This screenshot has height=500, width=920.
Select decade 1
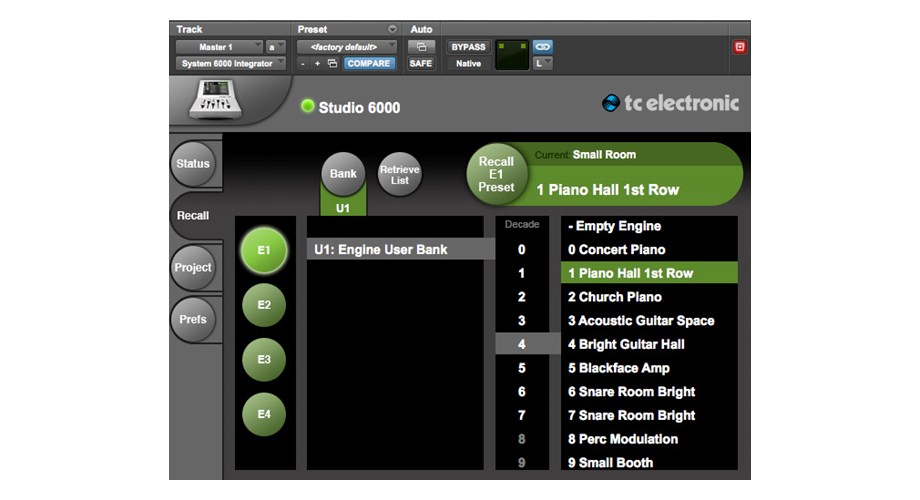click(522, 273)
